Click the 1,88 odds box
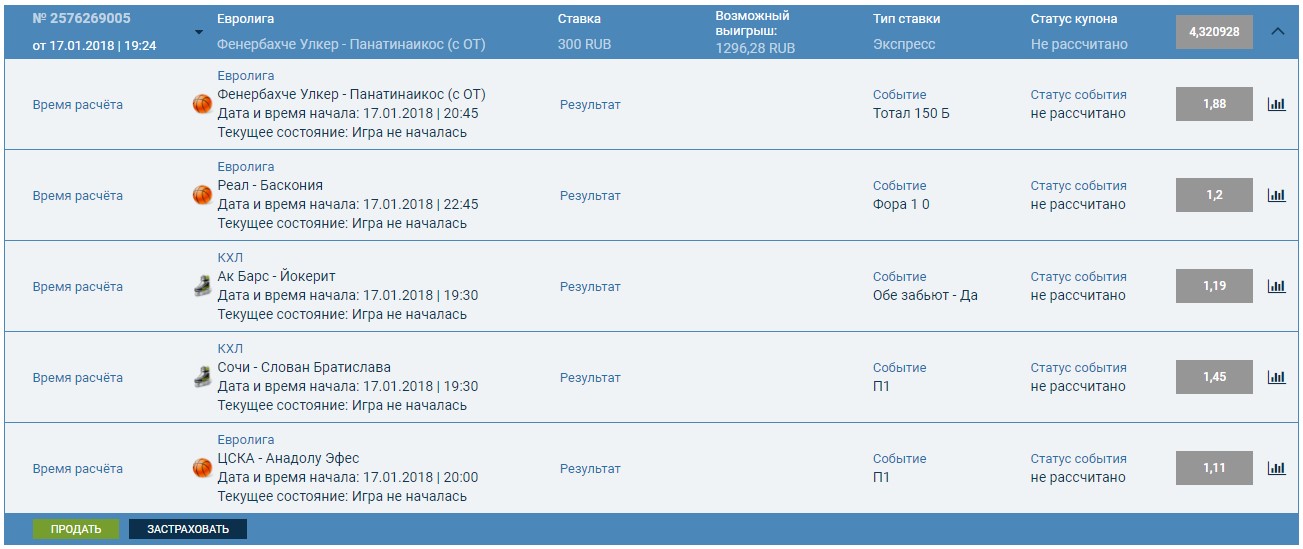Image resolution: width=1303 pixels, height=549 pixels. tap(1214, 104)
